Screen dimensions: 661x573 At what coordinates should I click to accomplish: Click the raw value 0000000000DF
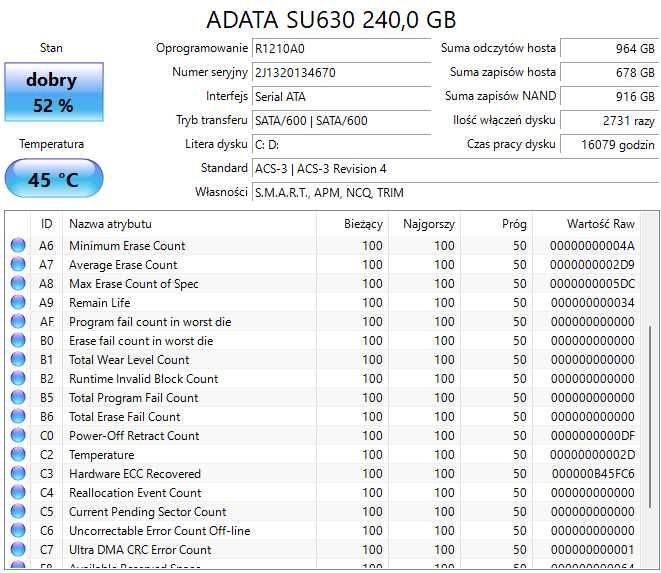592,436
